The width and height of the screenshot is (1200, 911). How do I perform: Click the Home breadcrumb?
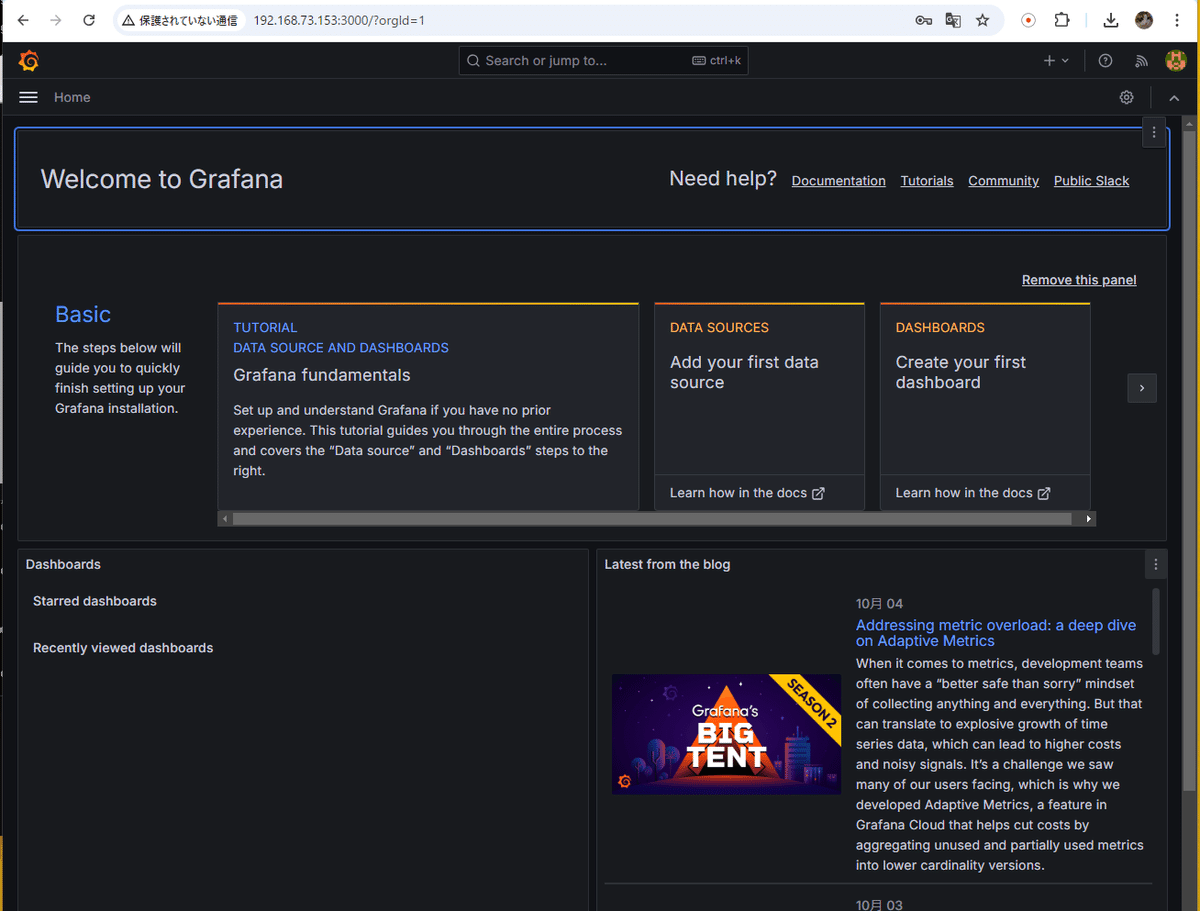click(72, 97)
